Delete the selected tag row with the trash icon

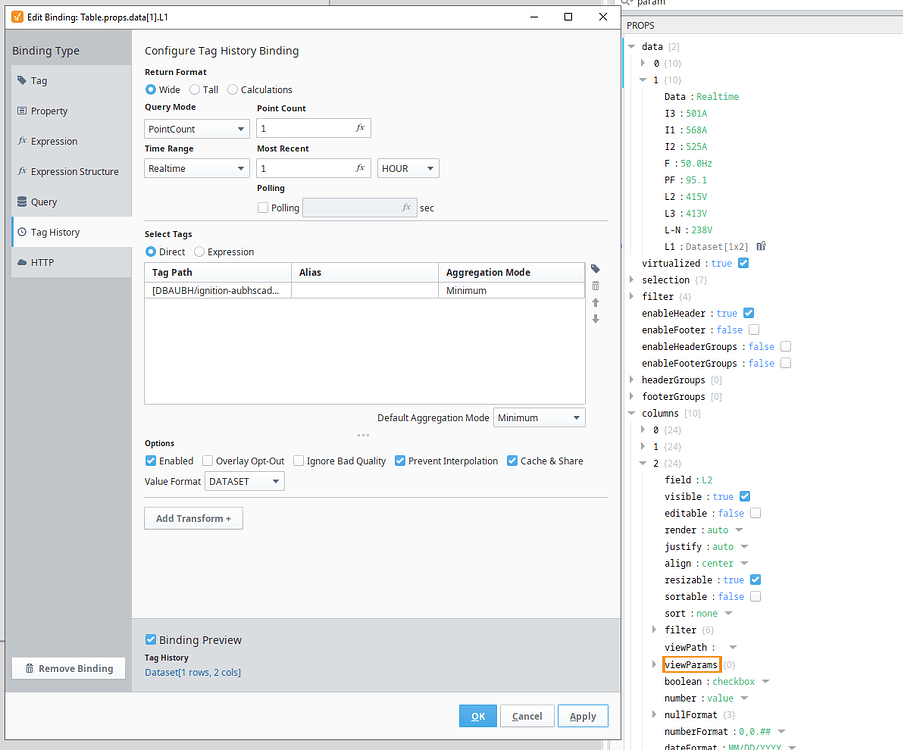[595, 285]
